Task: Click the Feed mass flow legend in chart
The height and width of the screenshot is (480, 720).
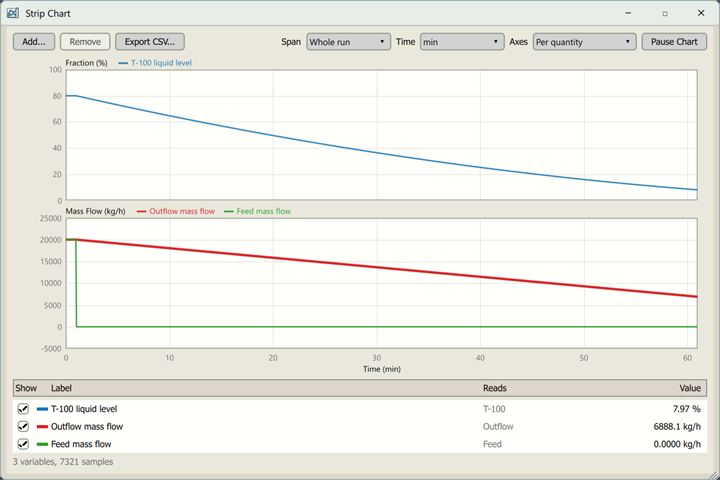Action: tap(257, 211)
